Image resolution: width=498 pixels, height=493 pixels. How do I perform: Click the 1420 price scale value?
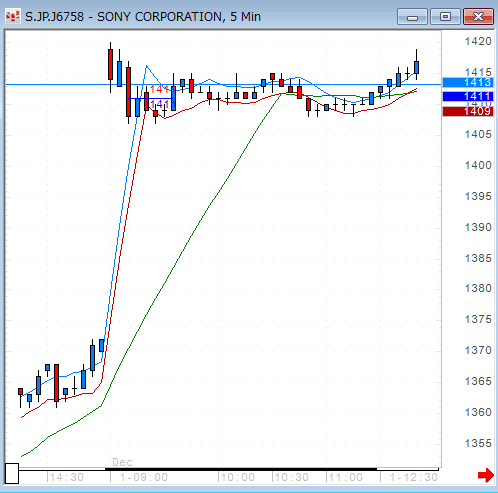coord(478,41)
